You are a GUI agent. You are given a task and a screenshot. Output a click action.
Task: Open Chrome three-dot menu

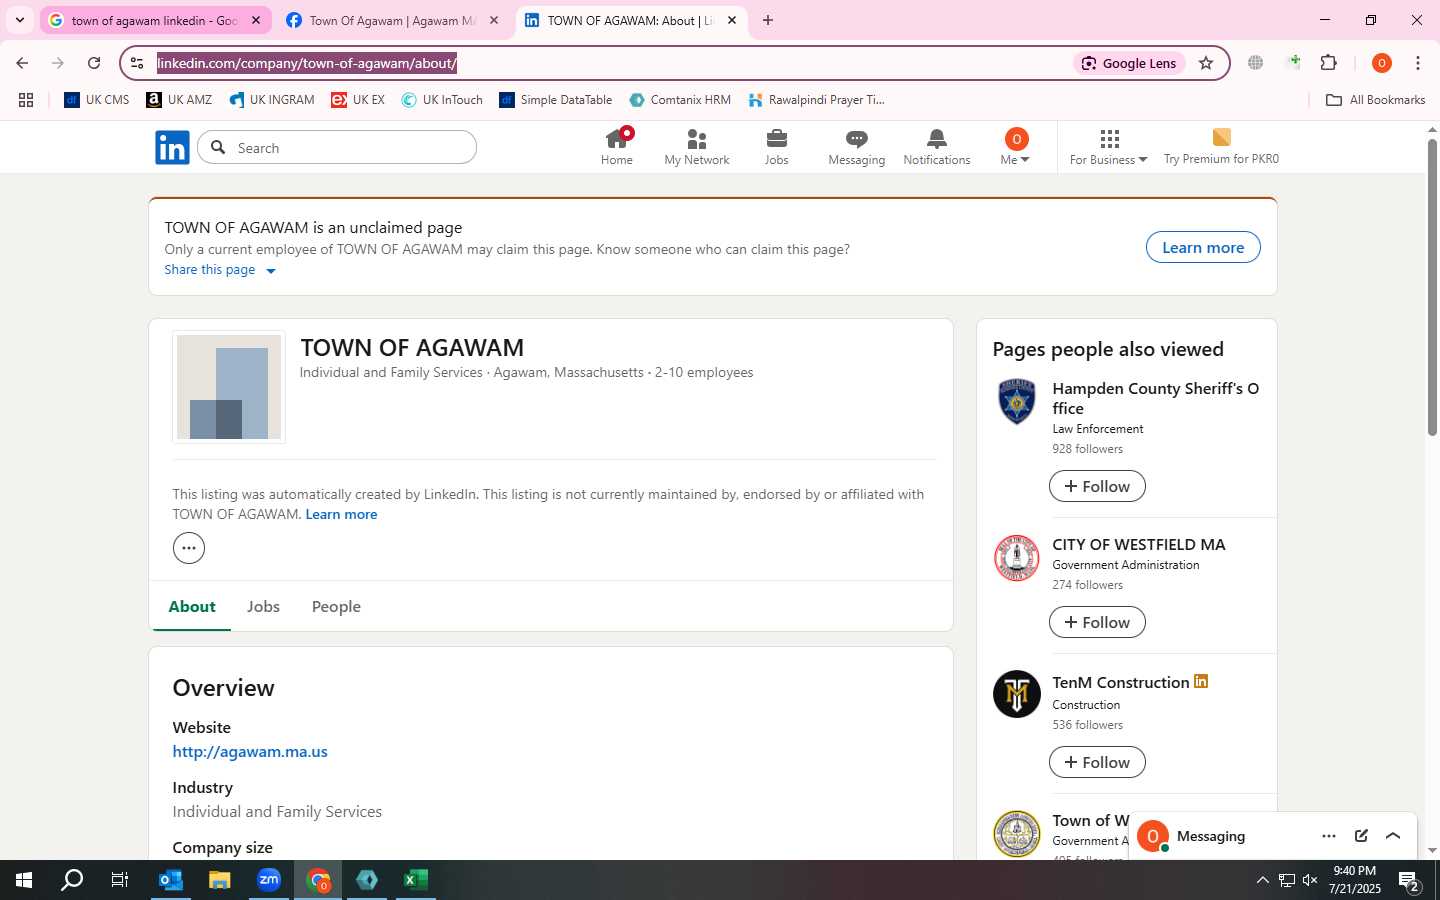point(1418,63)
